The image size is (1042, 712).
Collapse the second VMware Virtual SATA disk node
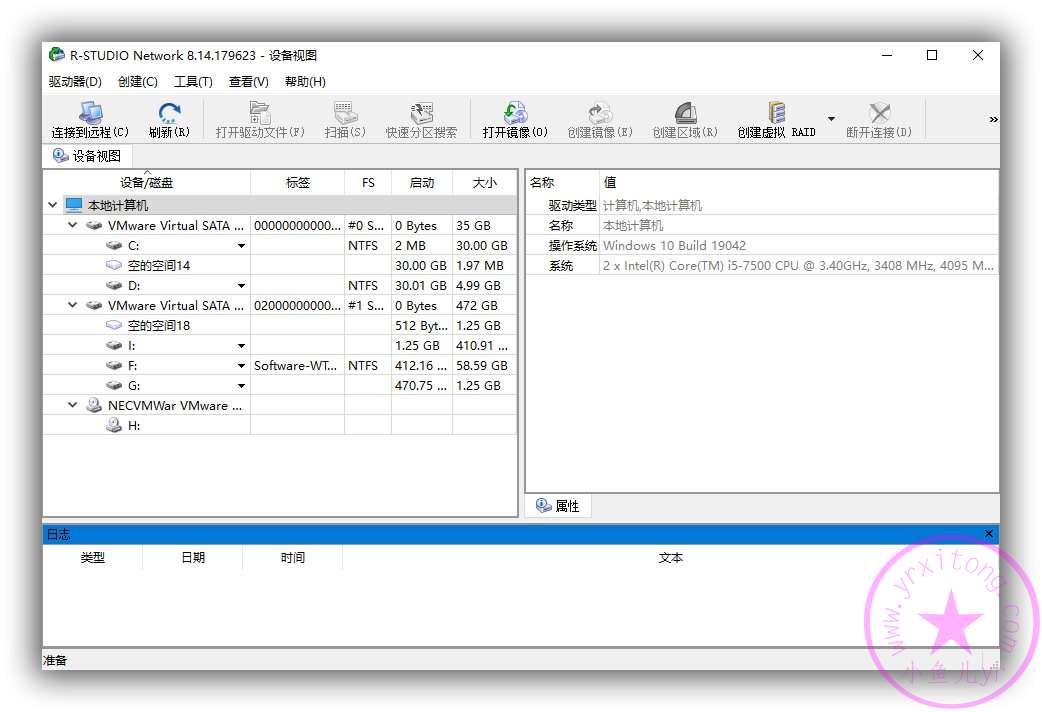coord(72,305)
